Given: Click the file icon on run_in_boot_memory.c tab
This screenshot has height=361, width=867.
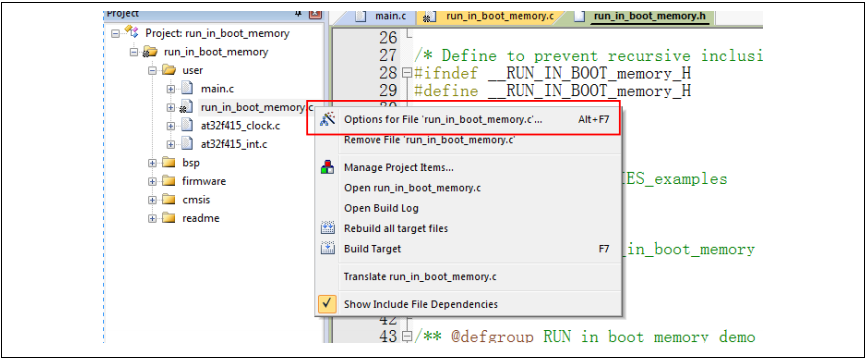Looking at the screenshot, I should (430, 17).
